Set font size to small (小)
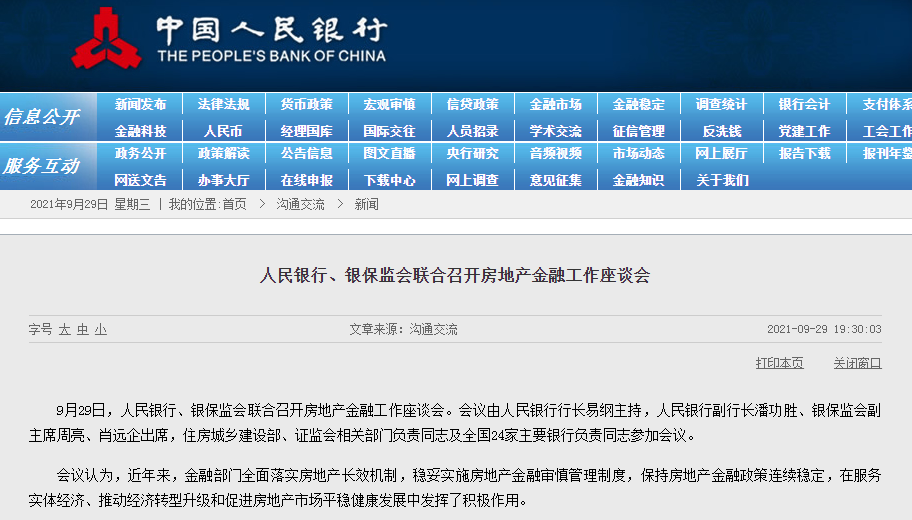 pos(101,330)
